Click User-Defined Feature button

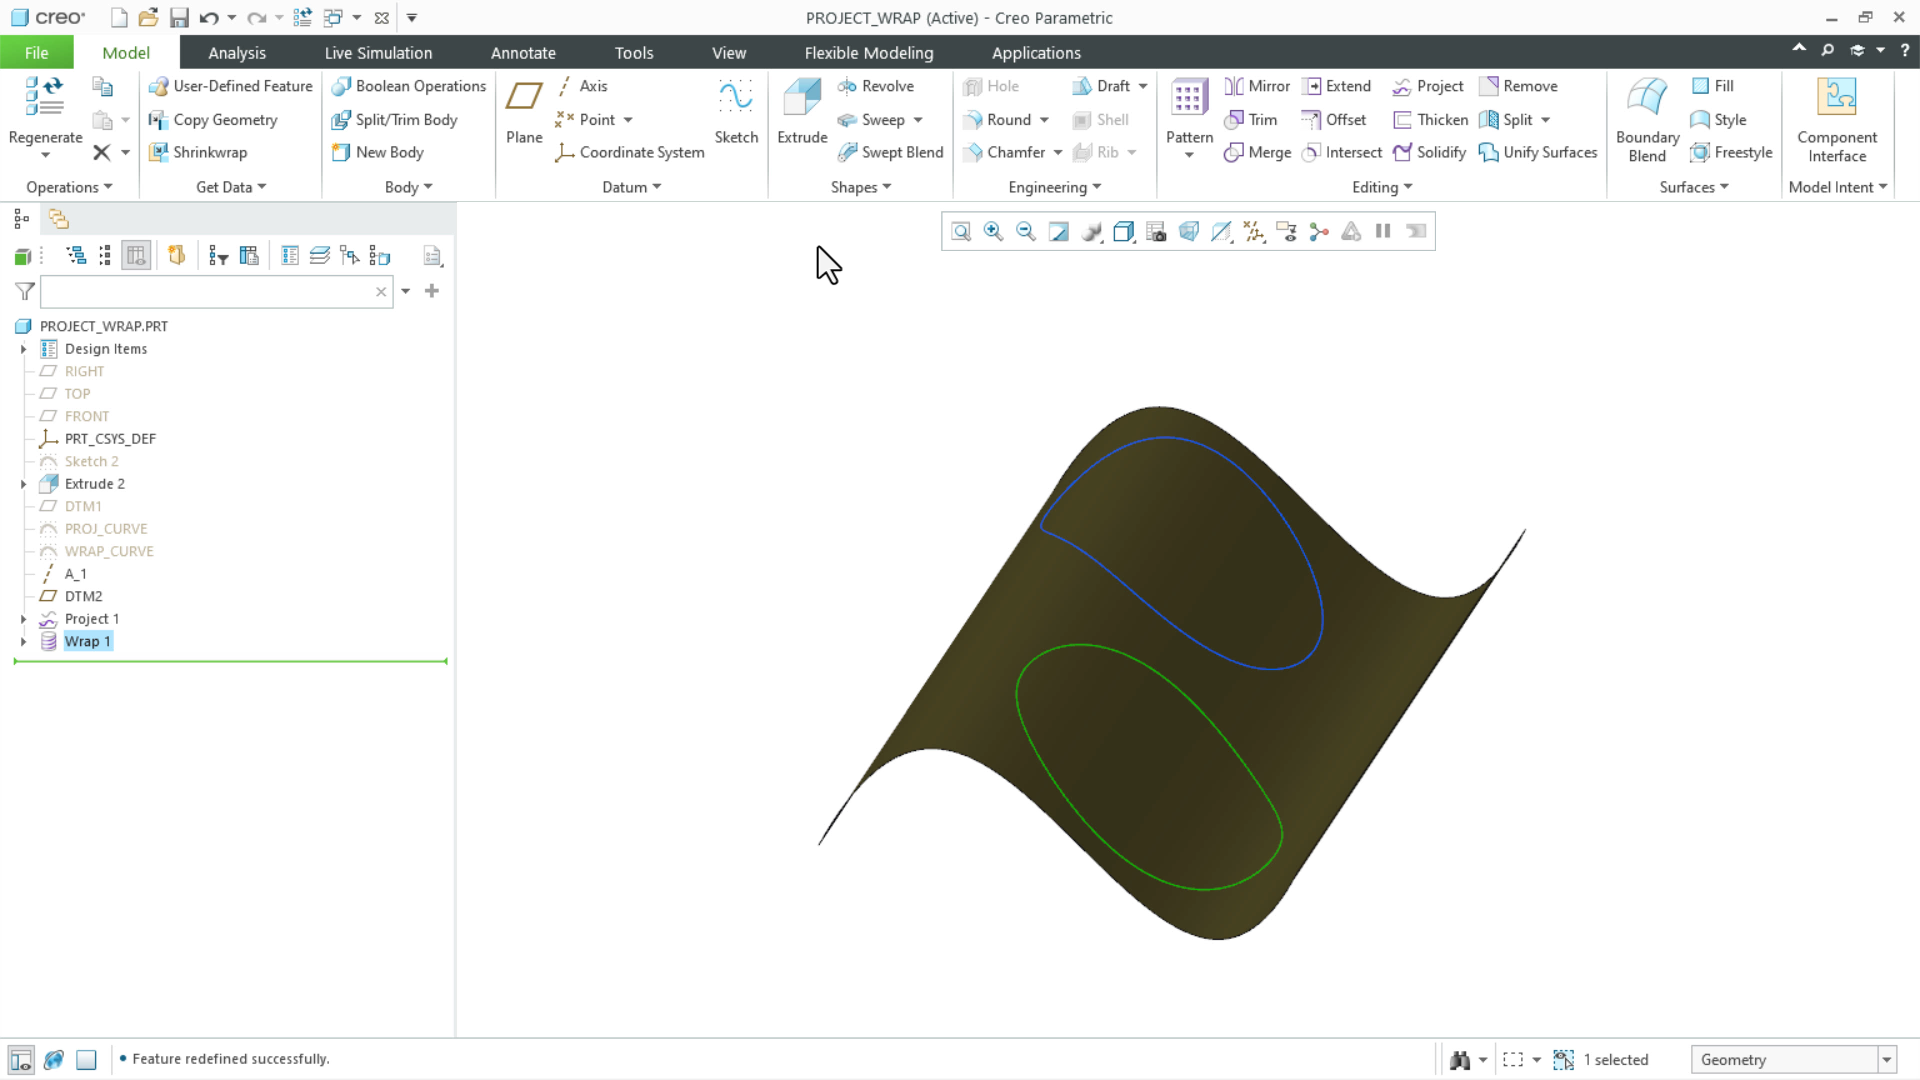pos(230,86)
